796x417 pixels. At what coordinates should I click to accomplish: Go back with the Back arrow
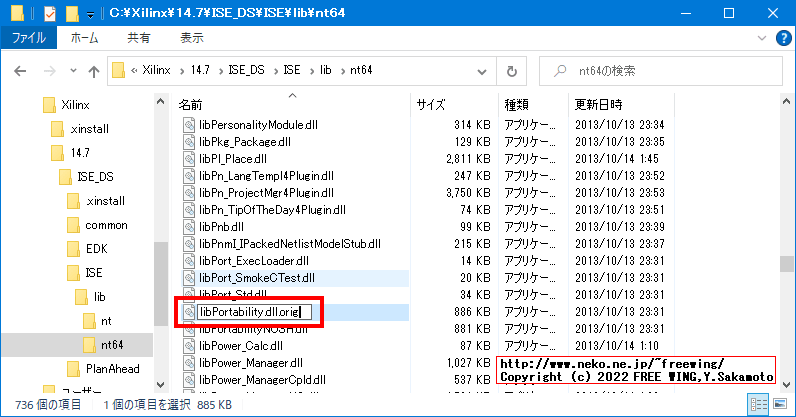click(20, 71)
